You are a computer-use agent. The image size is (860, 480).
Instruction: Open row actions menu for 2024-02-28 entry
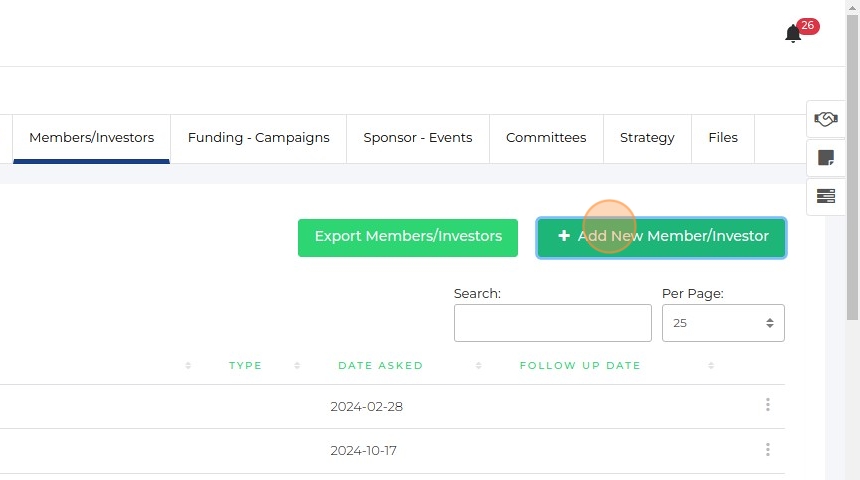point(767,405)
